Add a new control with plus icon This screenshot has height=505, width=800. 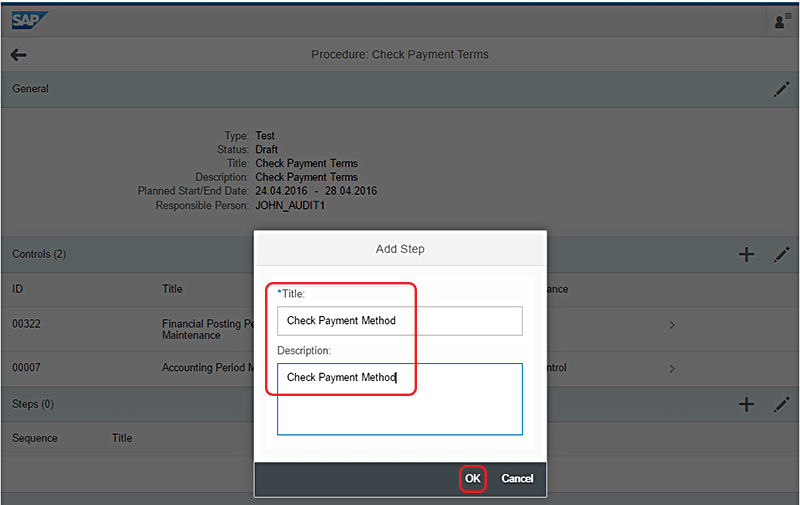pyautogui.click(x=746, y=254)
